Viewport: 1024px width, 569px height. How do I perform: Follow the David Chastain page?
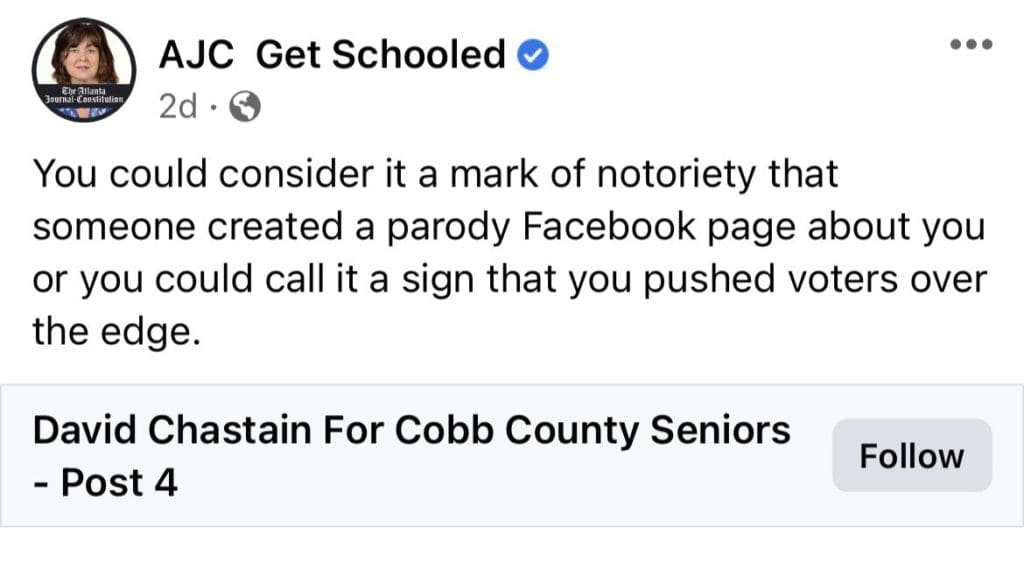pyautogui.click(x=912, y=455)
